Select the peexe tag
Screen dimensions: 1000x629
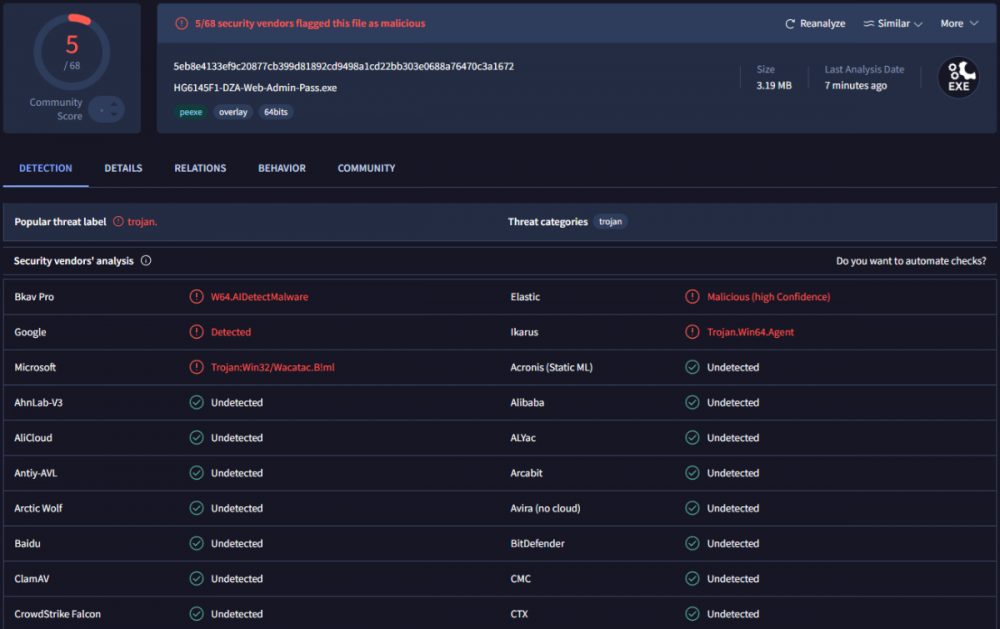pos(190,112)
